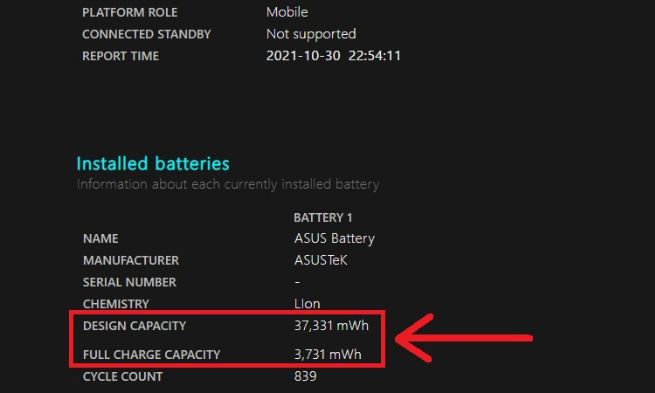Image resolution: width=655 pixels, height=393 pixels.
Task: Click the CONNECTED STANDBY label
Action: click(x=147, y=34)
